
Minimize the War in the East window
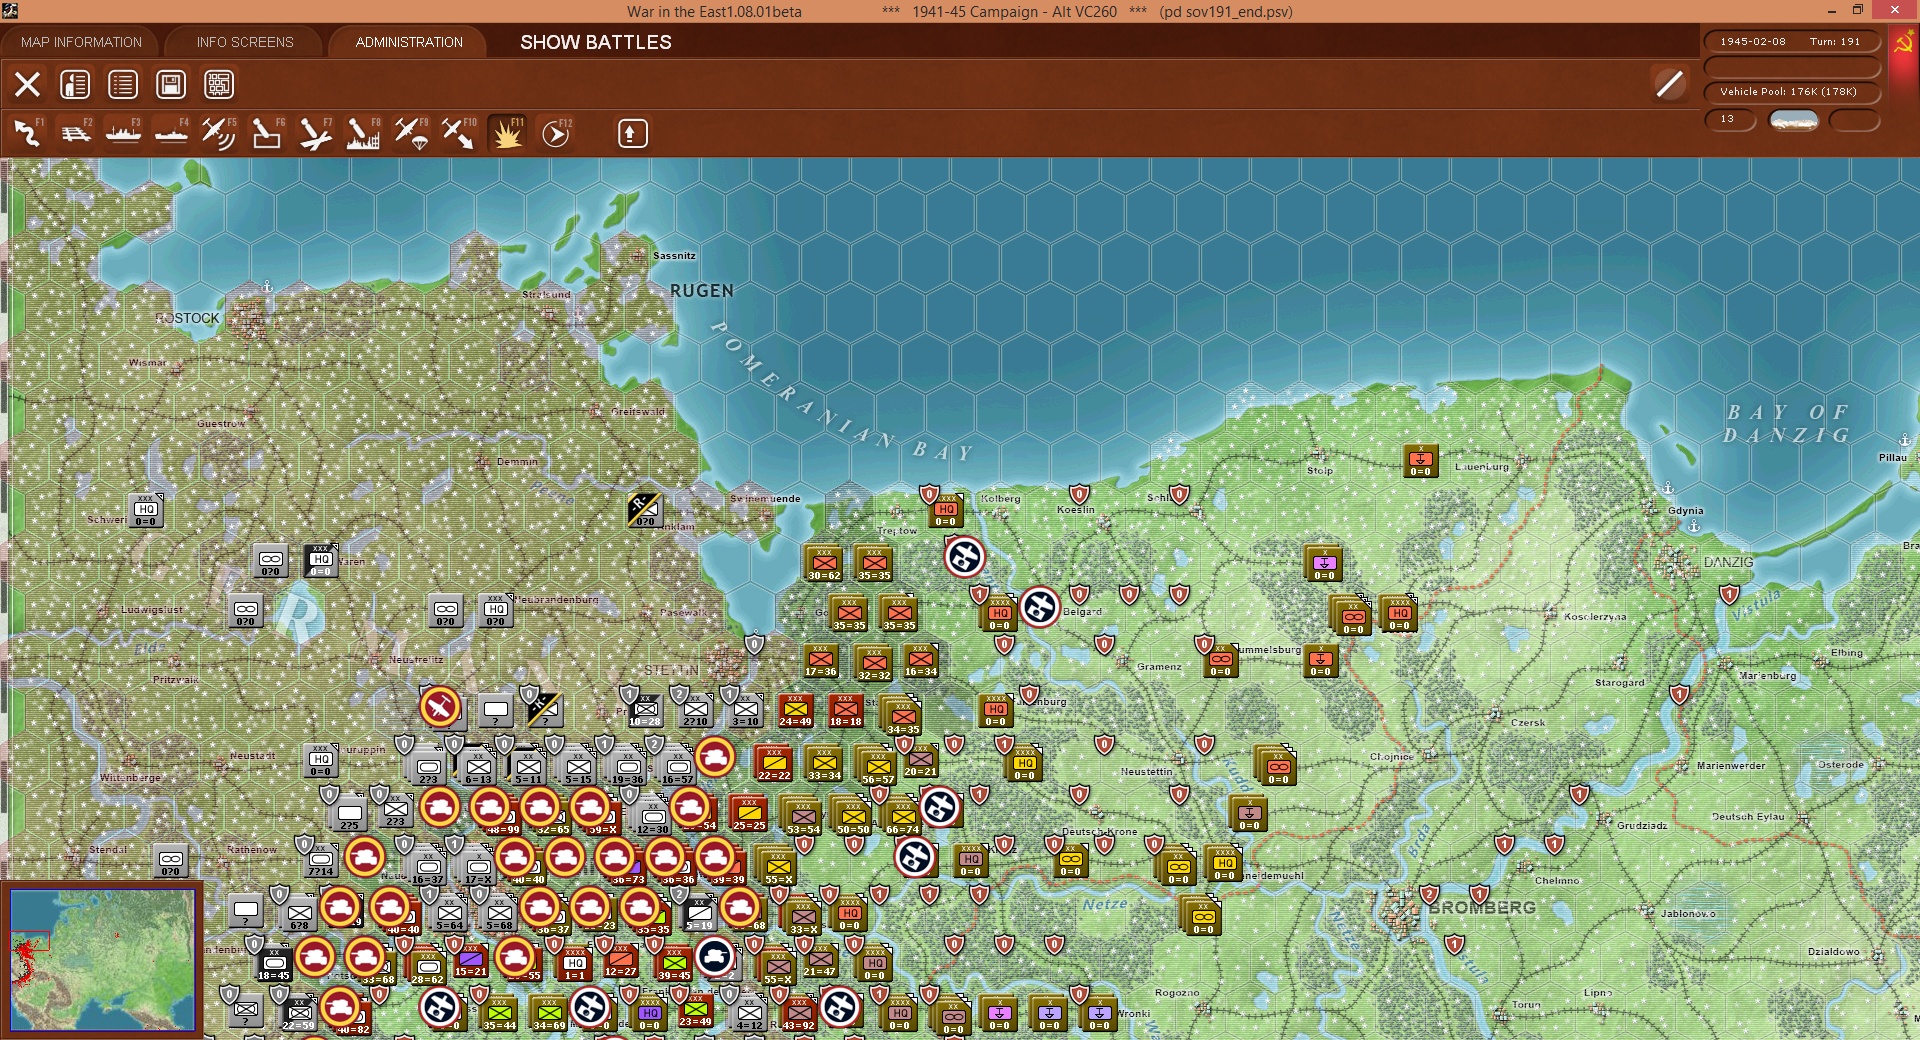tap(1832, 11)
